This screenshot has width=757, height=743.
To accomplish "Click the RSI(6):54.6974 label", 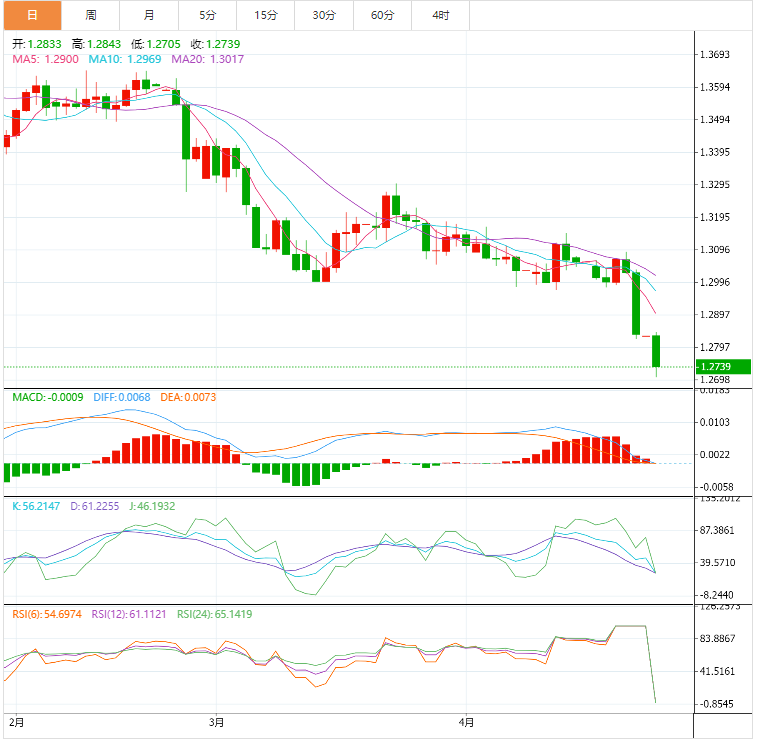I will [x=47, y=615].
